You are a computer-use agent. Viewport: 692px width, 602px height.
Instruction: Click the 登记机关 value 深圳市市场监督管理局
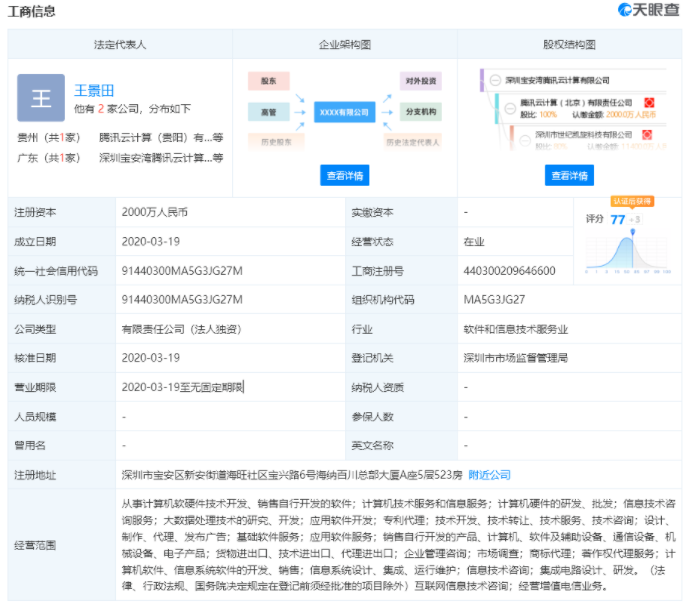515,358
